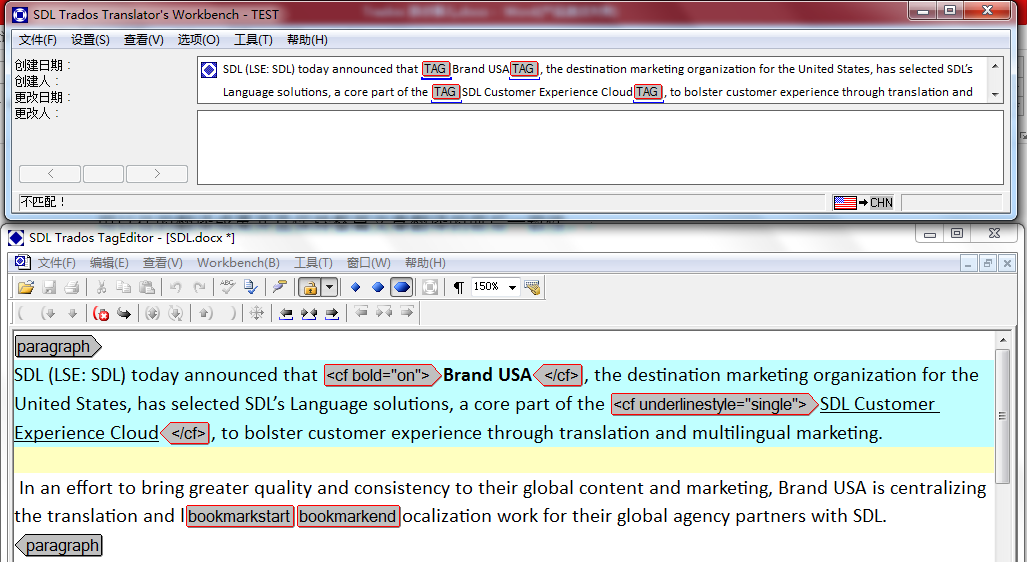
Task: Click the bookmarkstart tag
Action: click(x=240, y=516)
